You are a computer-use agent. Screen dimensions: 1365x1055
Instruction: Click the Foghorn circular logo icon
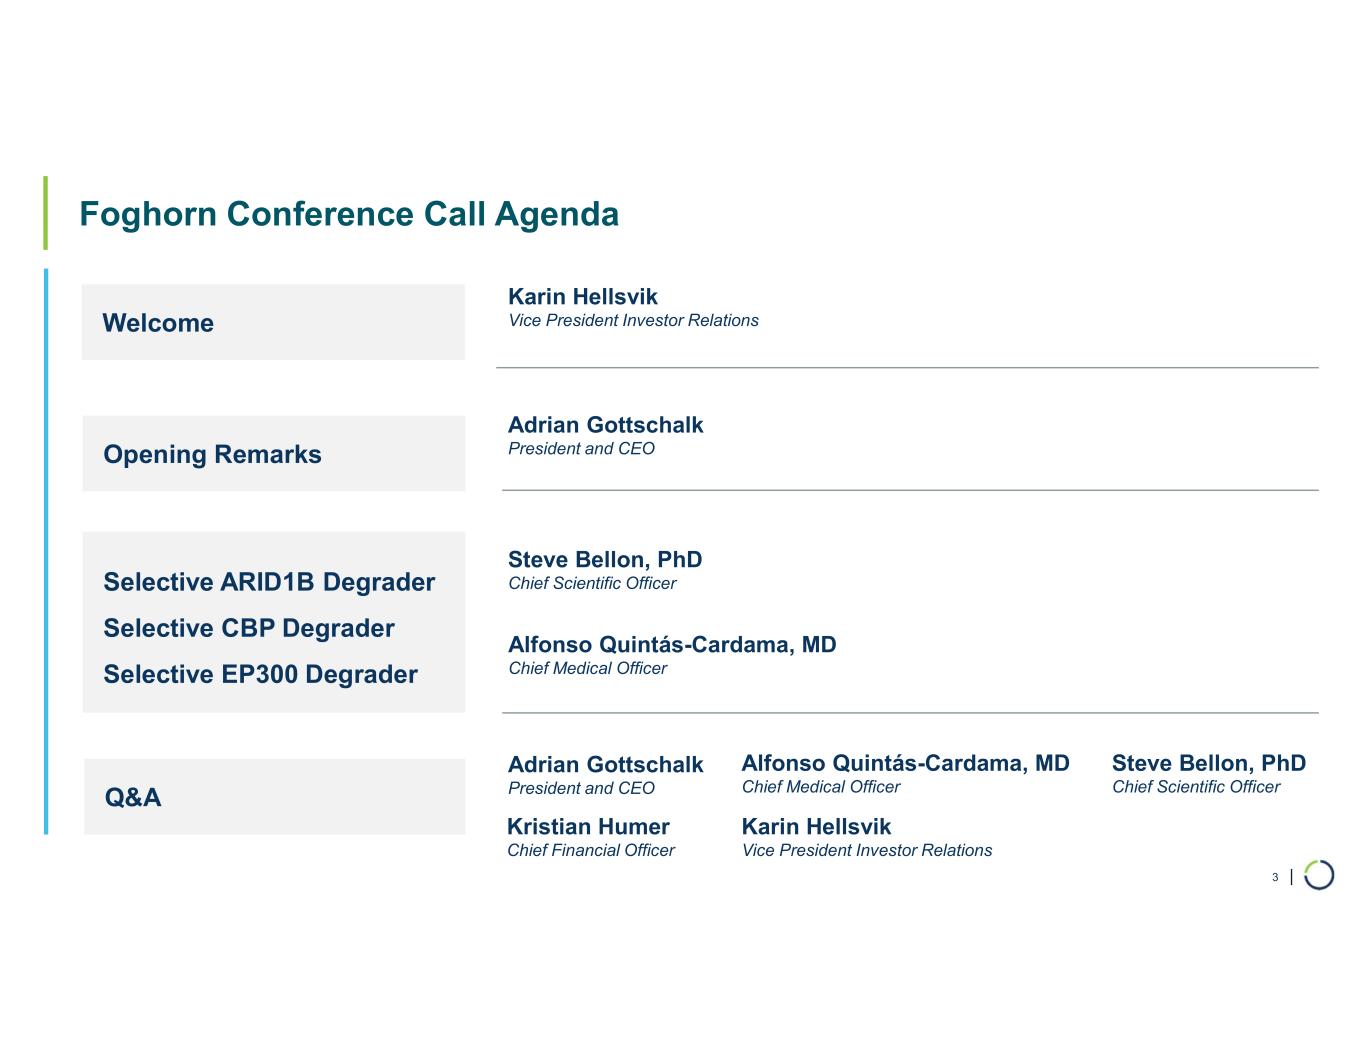[x=1319, y=875]
